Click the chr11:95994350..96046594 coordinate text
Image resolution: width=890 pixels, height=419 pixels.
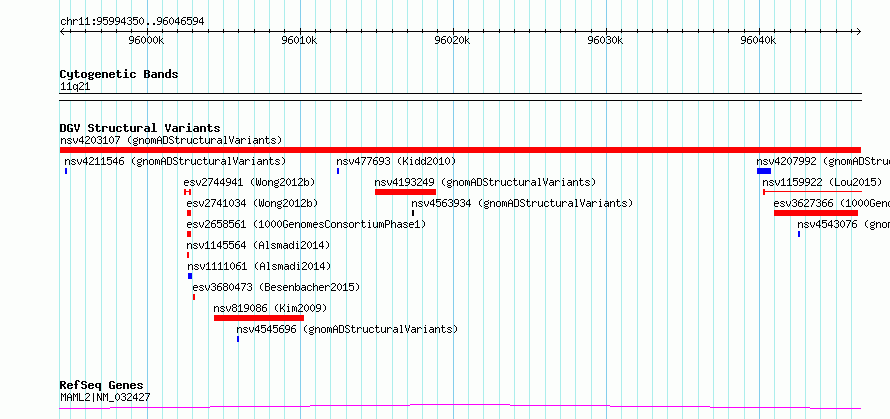[132, 22]
